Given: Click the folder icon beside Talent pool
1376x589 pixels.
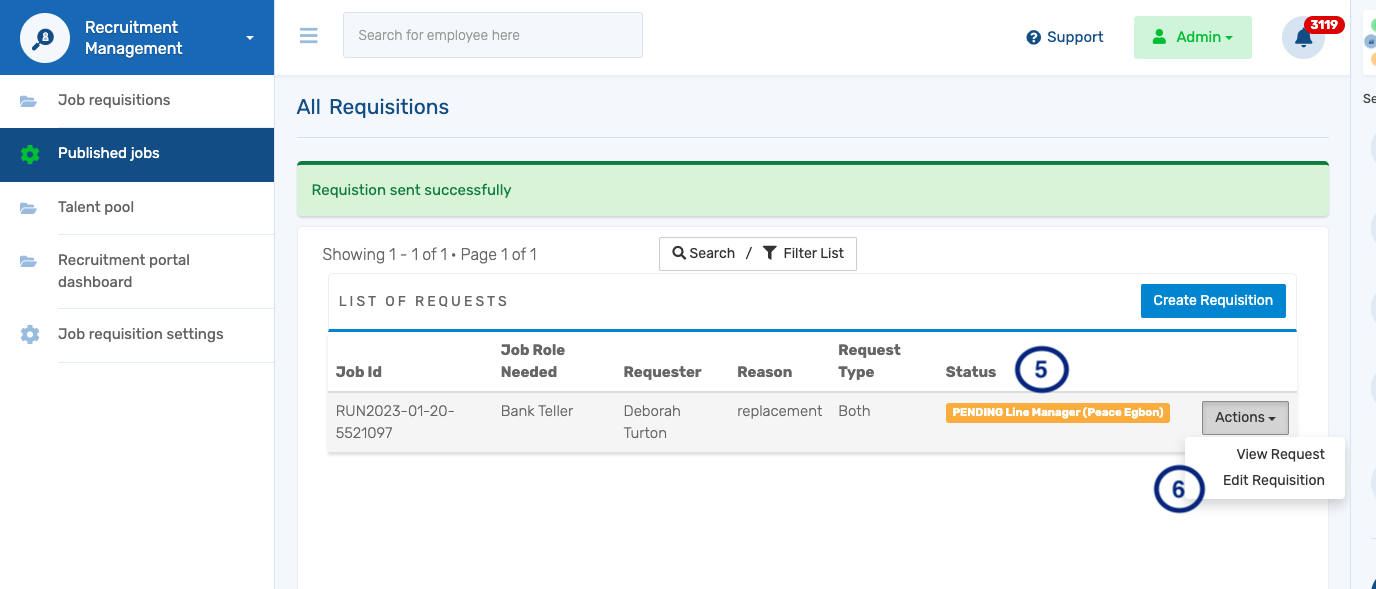Looking at the screenshot, I should coord(28,208).
